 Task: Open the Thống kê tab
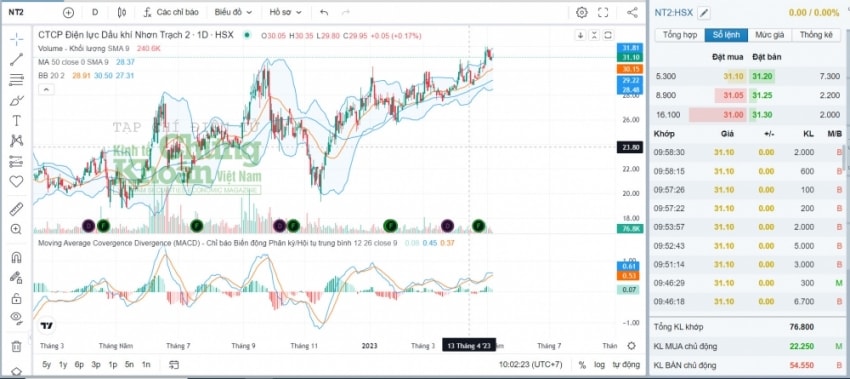click(815, 35)
